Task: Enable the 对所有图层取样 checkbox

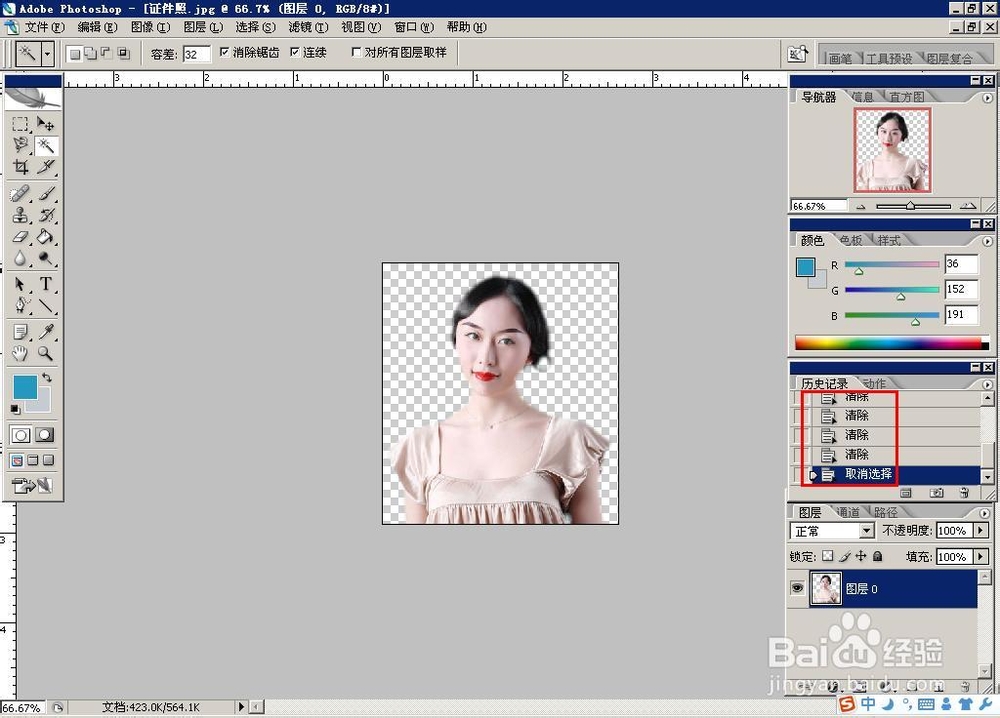Action: (357, 52)
